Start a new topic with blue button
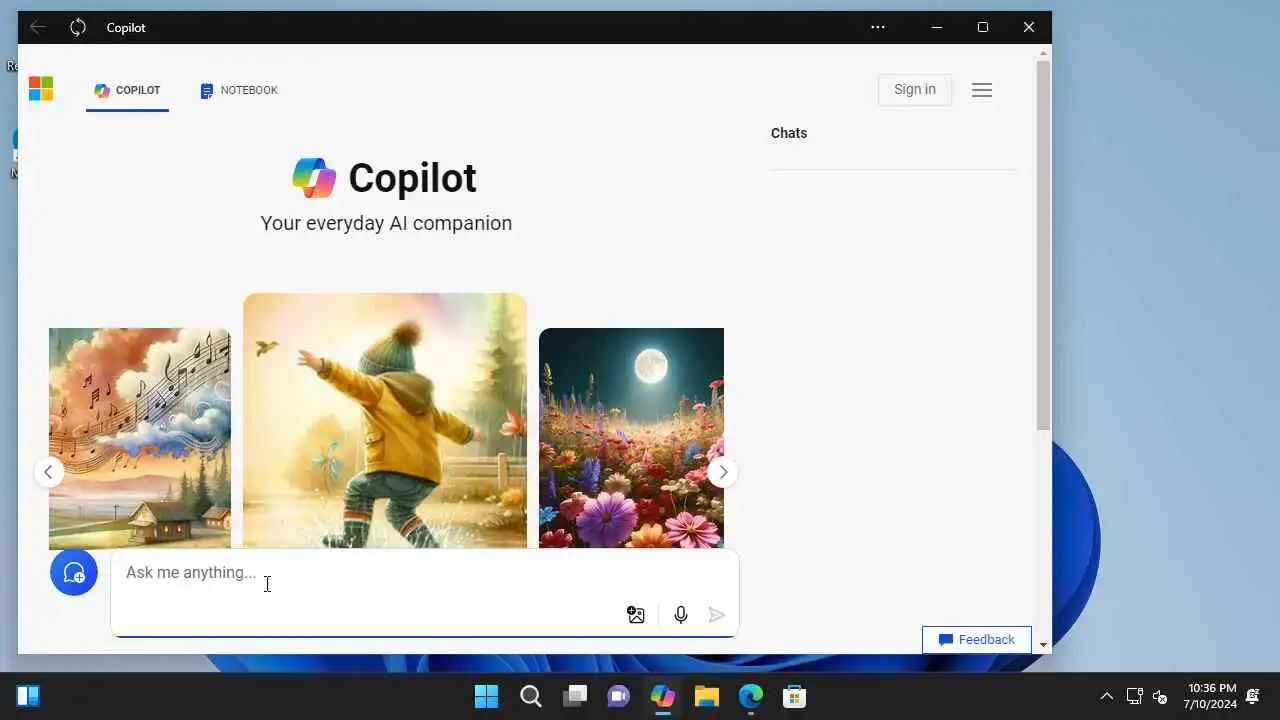This screenshot has height=720, width=1280. pos(74,572)
